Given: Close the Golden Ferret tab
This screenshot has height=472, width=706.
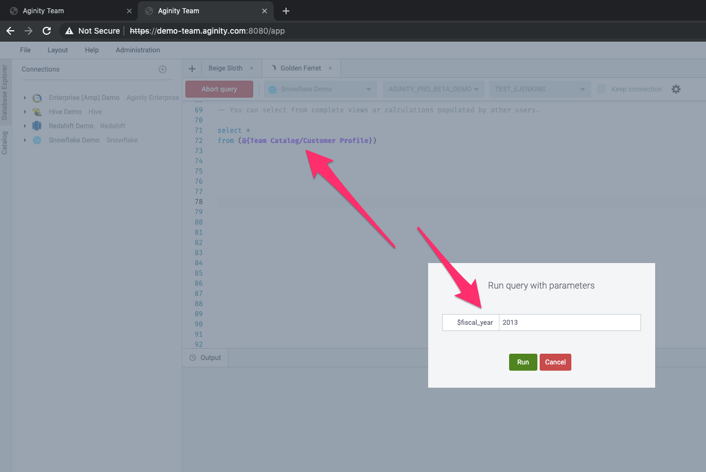Looking at the screenshot, I should pyautogui.click(x=330, y=68).
